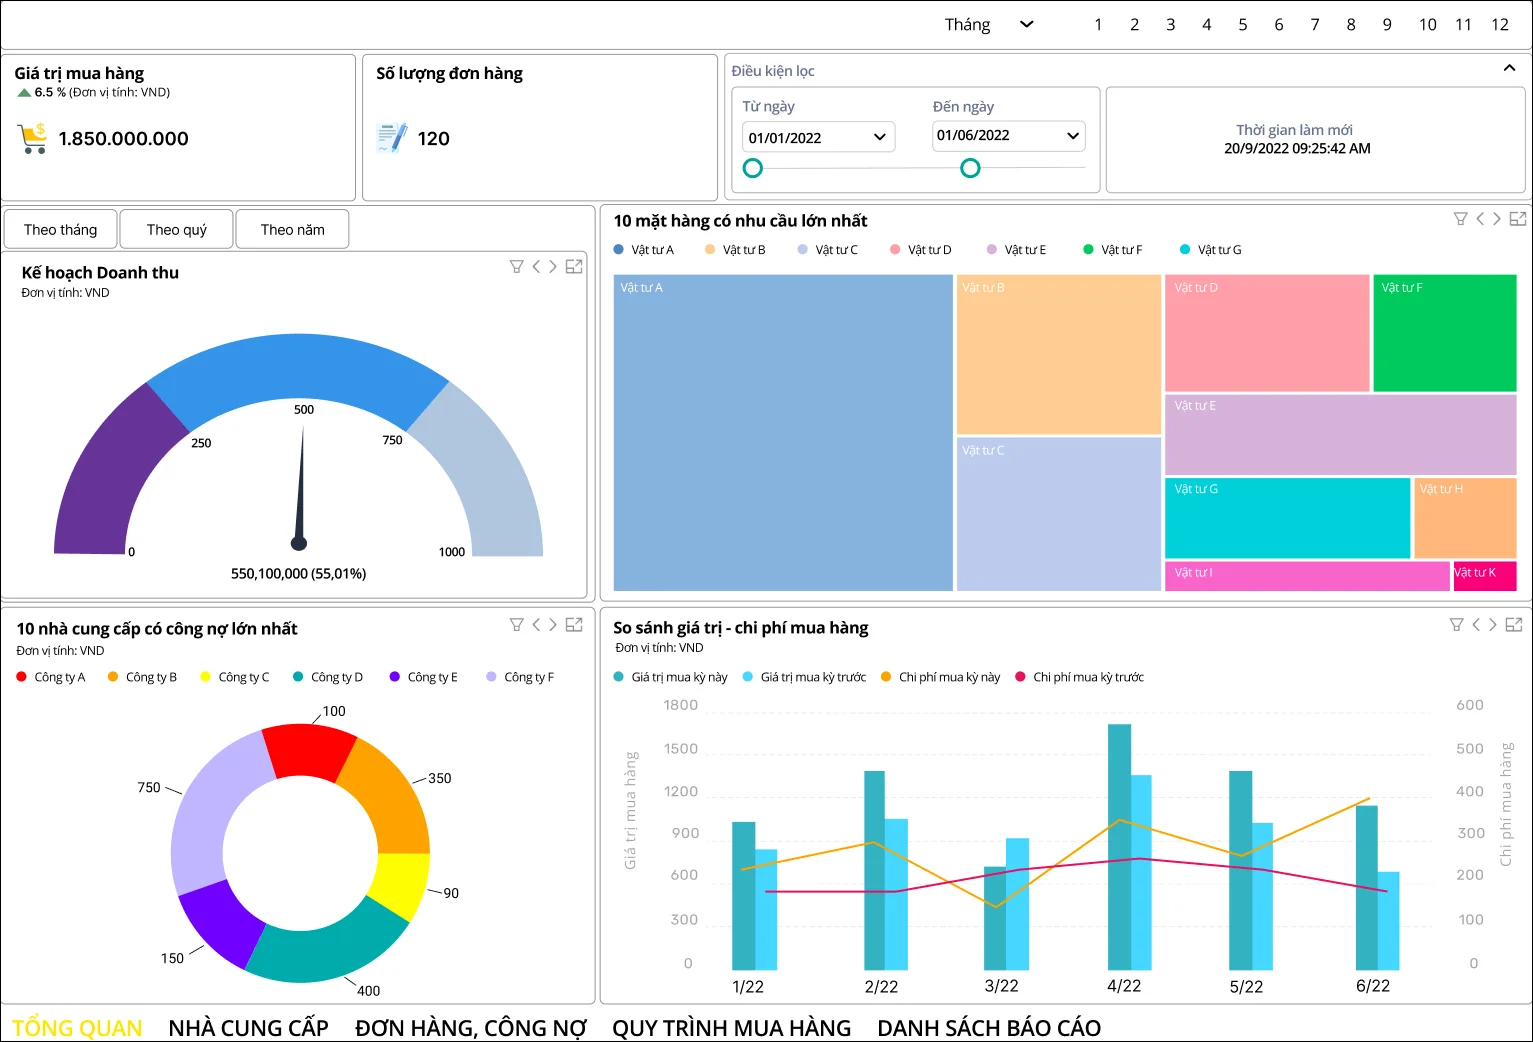Open filter icon on supplier debt chart

click(516, 624)
